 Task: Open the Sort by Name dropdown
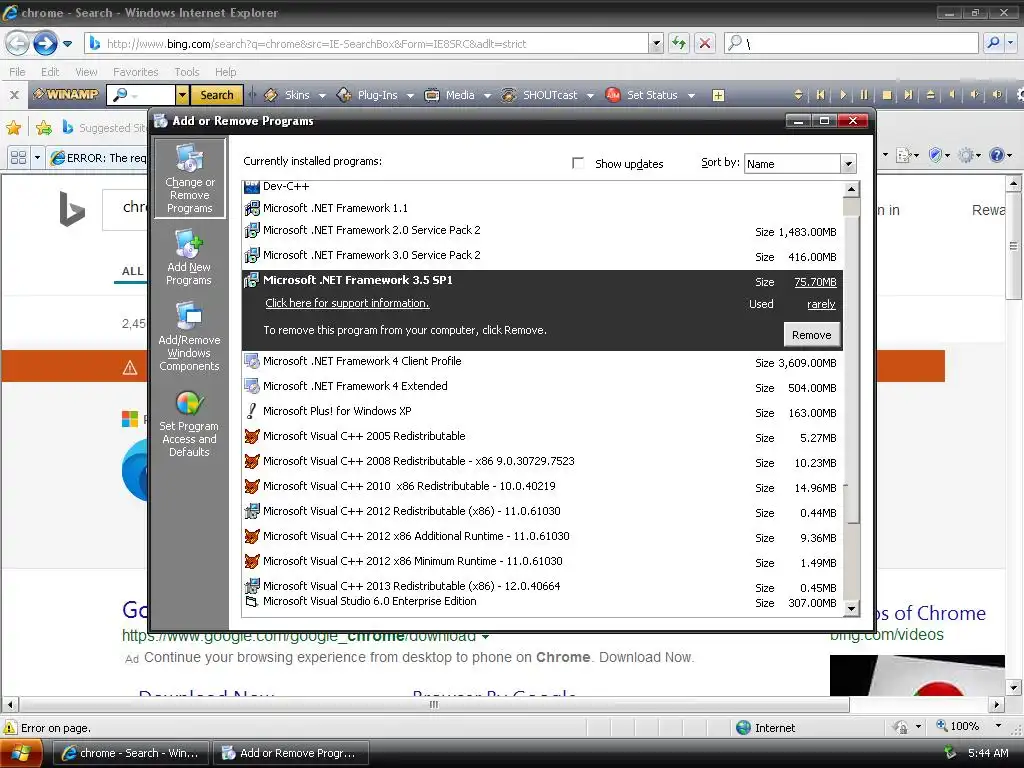click(x=848, y=164)
